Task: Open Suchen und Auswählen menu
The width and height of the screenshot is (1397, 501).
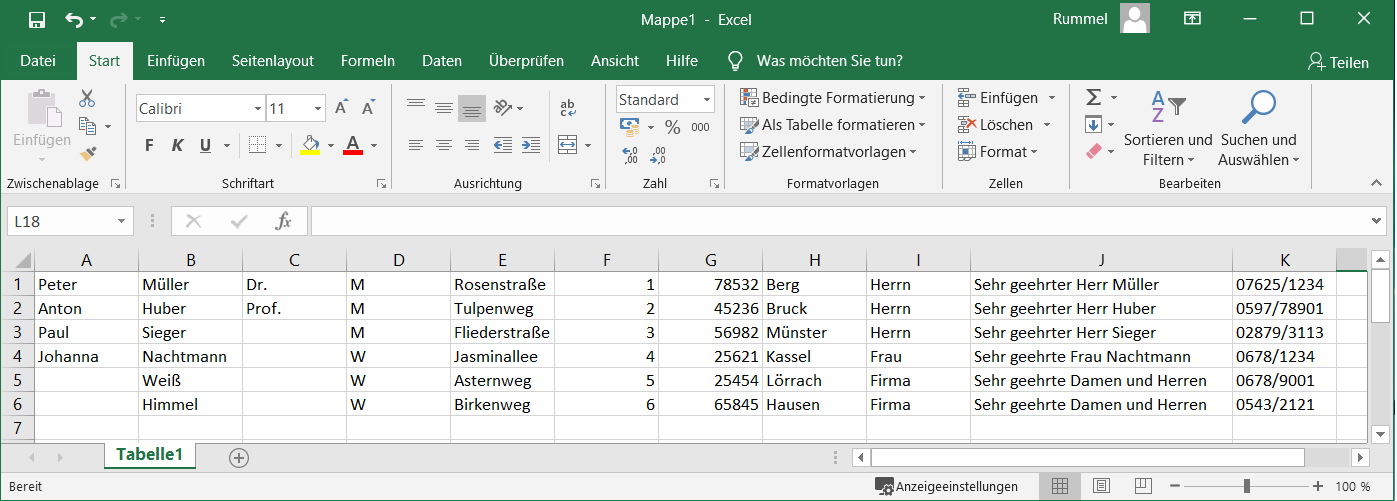Action: tap(1259, 130)
